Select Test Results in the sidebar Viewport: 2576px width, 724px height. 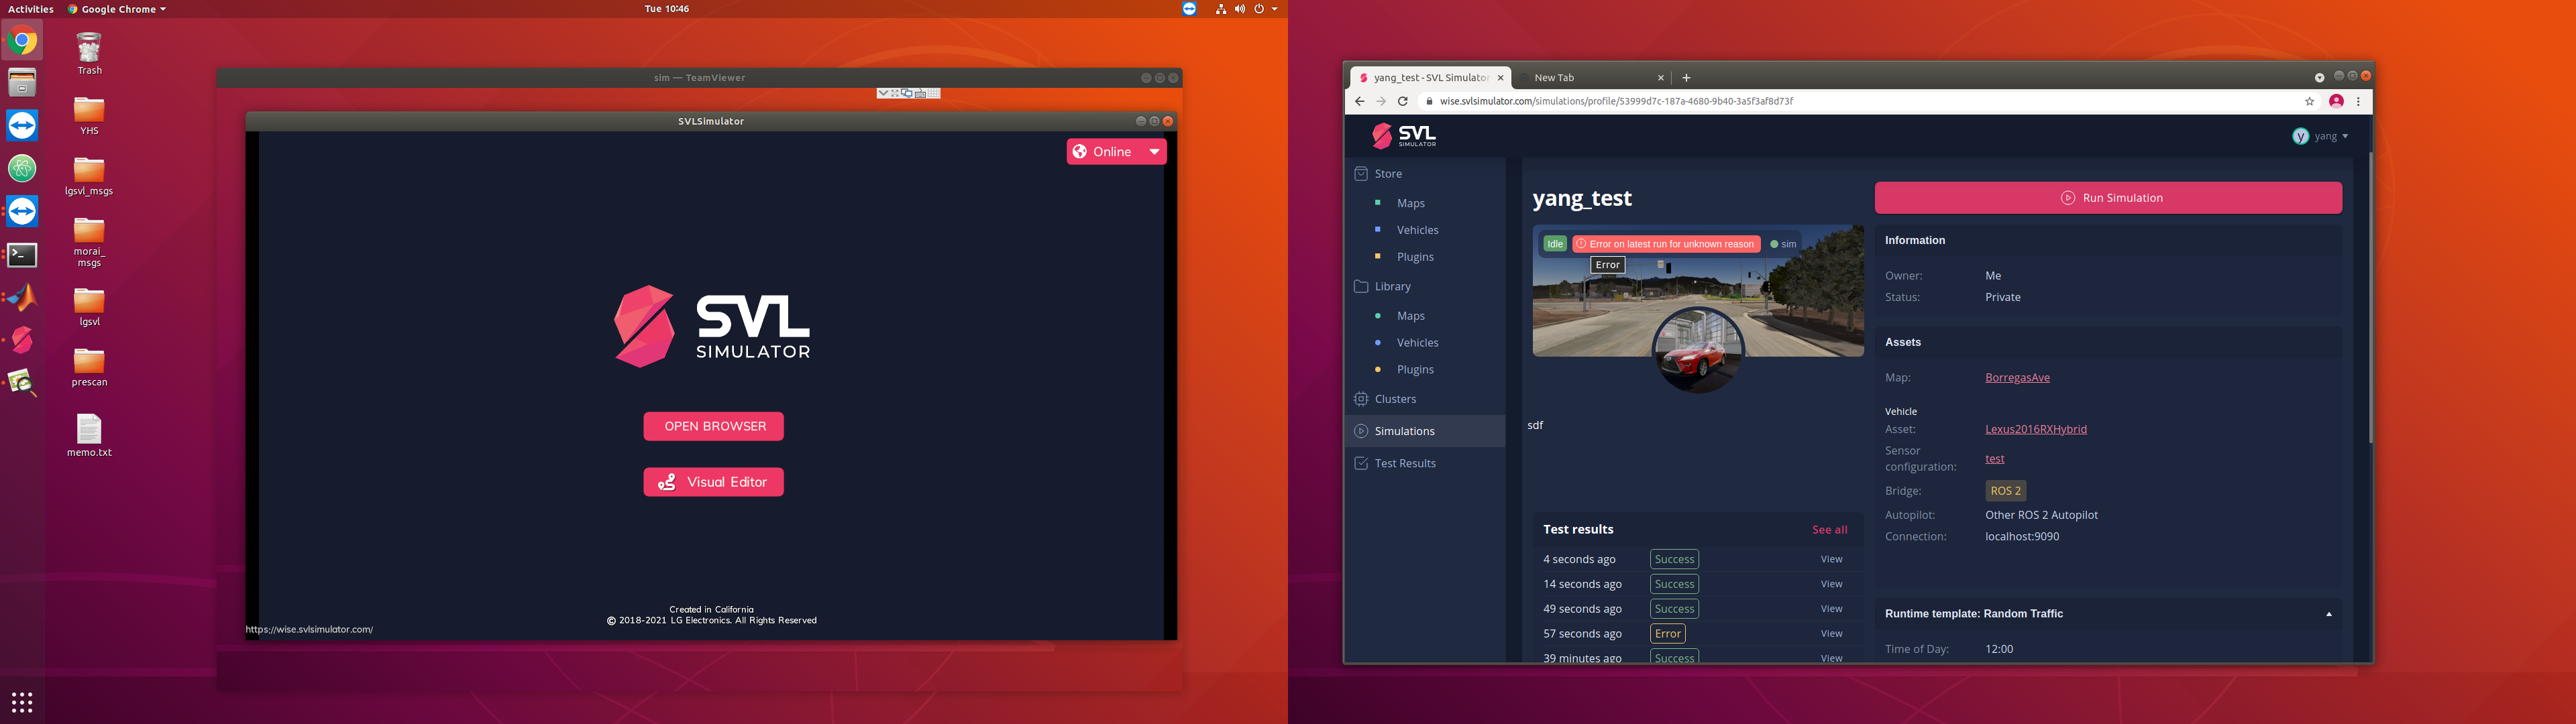click(x=1404, y=463)
